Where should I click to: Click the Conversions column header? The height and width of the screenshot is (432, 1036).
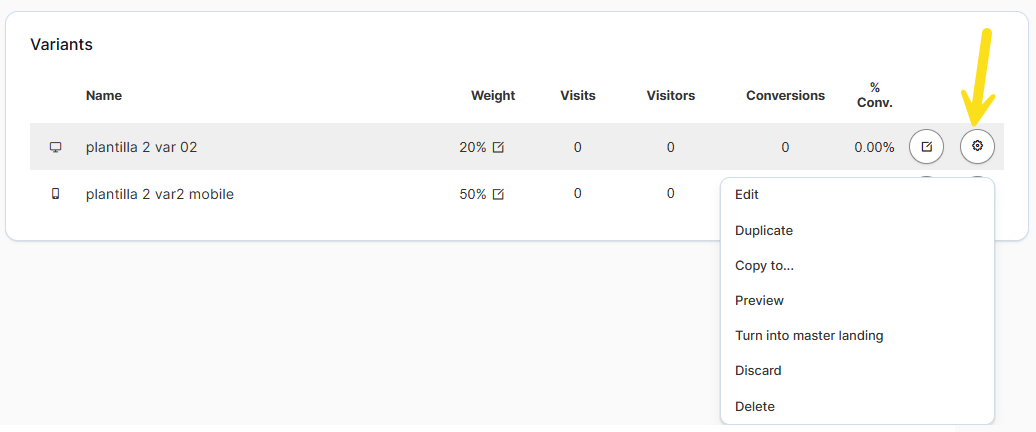tap(785, 96)
